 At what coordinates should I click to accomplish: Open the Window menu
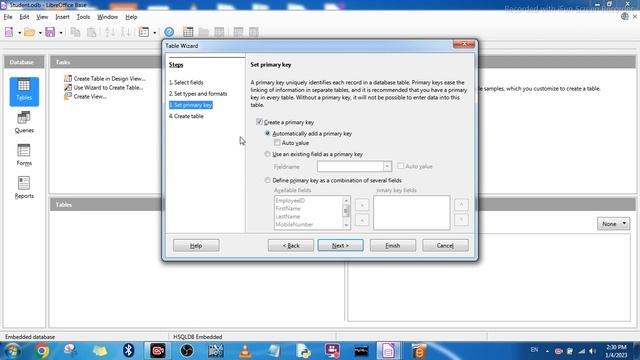[107, 17]
